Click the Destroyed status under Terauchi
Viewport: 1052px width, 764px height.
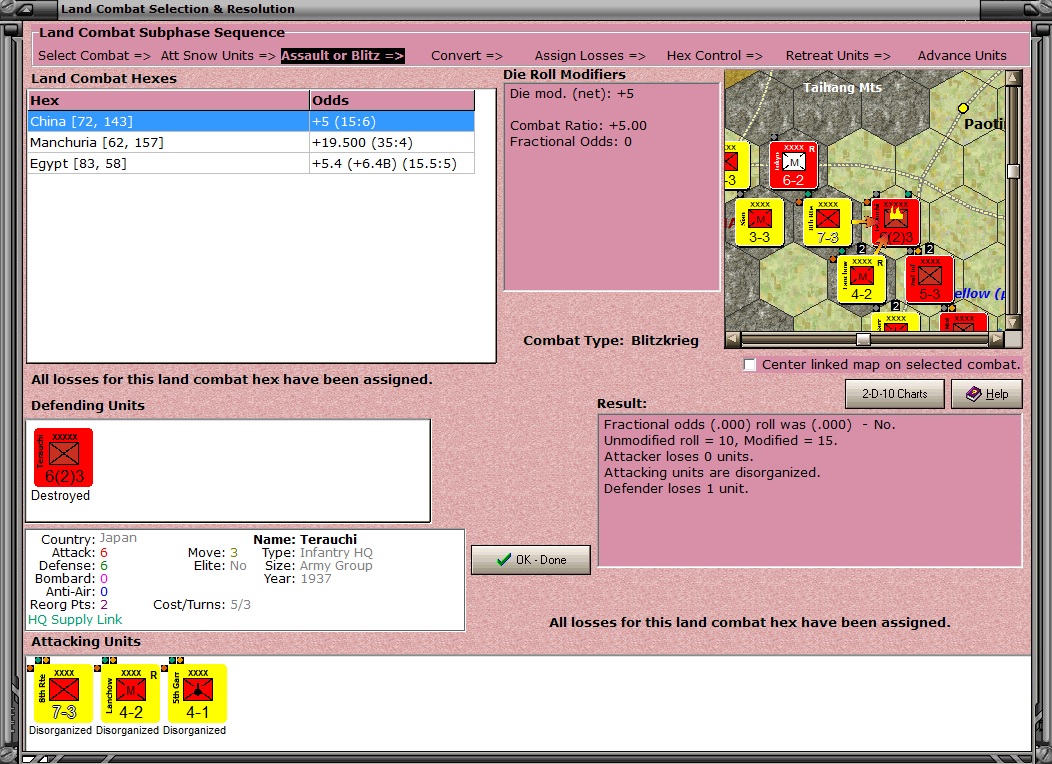(x=60, y=496)
